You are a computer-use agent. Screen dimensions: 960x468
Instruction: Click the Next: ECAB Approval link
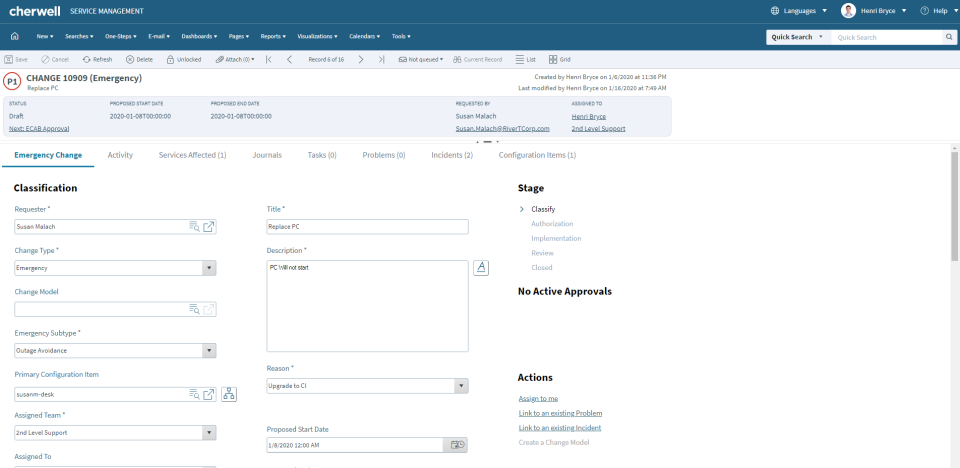point(39,129)
